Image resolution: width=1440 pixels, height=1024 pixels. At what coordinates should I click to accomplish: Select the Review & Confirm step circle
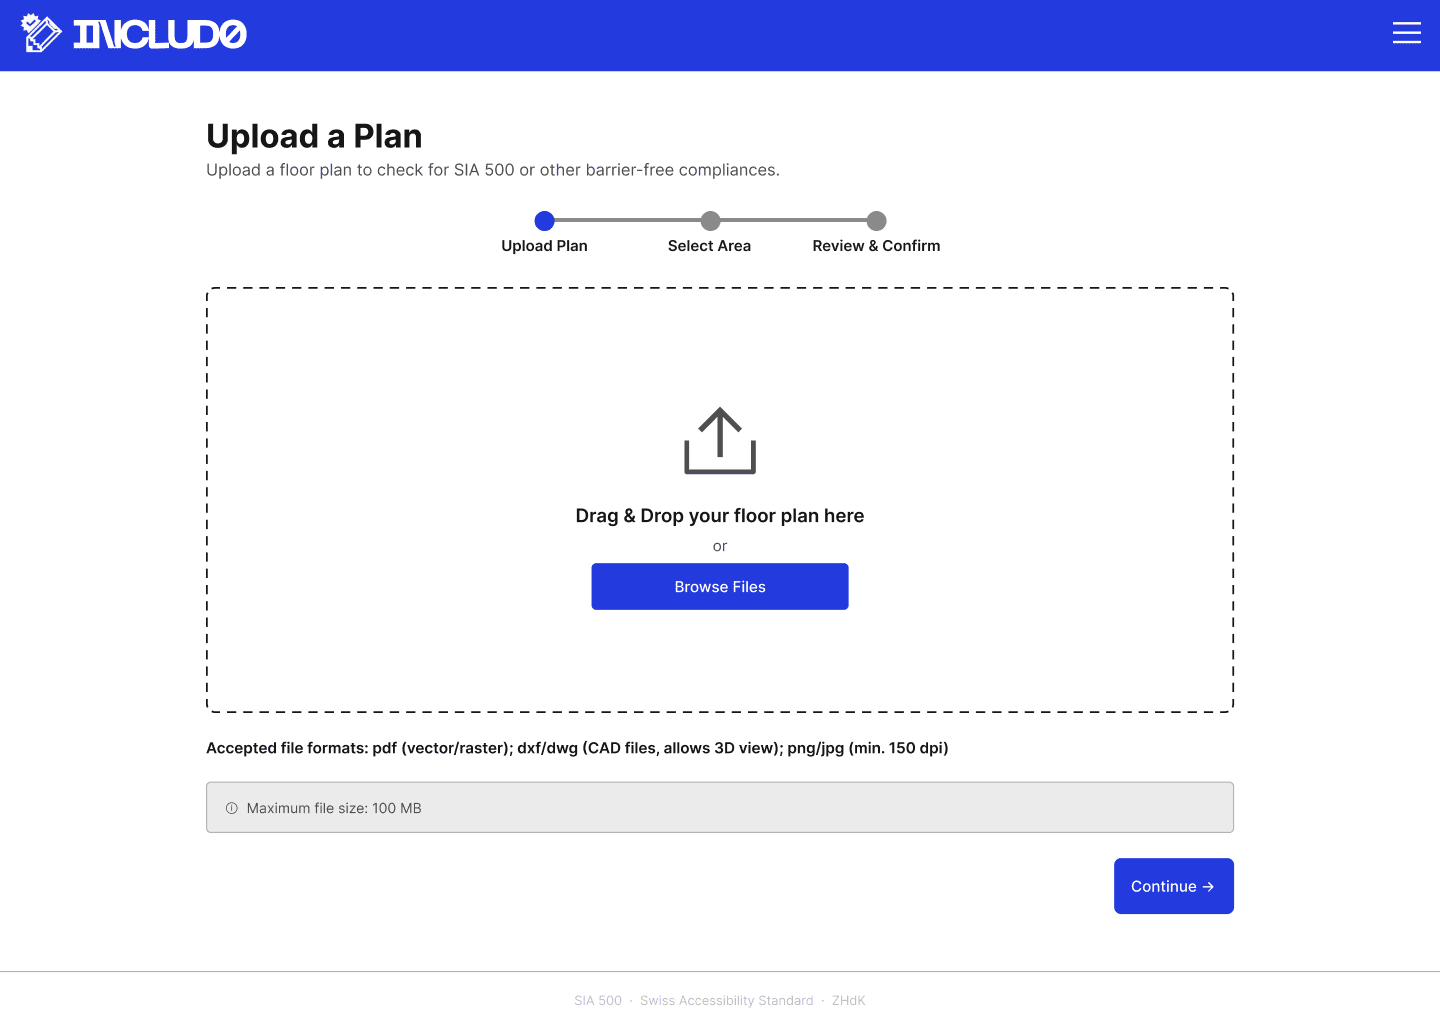pos(876,220)
